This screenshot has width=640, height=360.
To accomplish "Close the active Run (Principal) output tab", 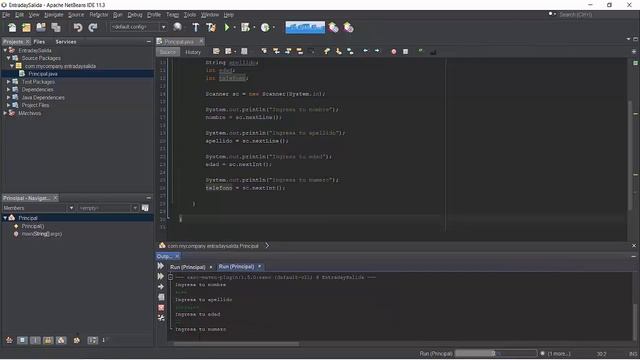I will click(x=259, y=267).
